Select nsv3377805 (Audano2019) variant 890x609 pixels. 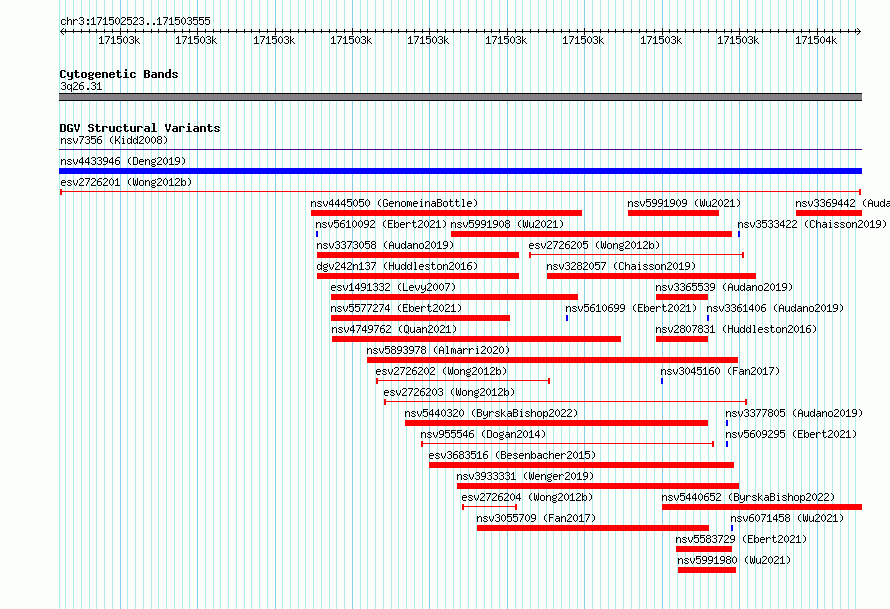pyautogui.click(x=794, y=413)
